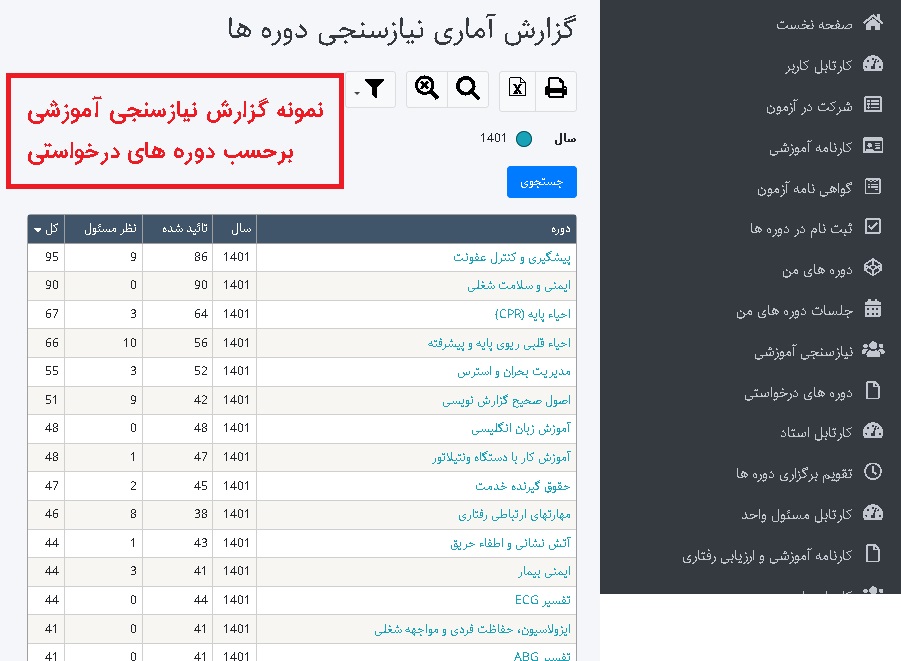This screenshot has height=661, width=901.
Task: Print the report with printer icon
Action: tap(556, 89)
